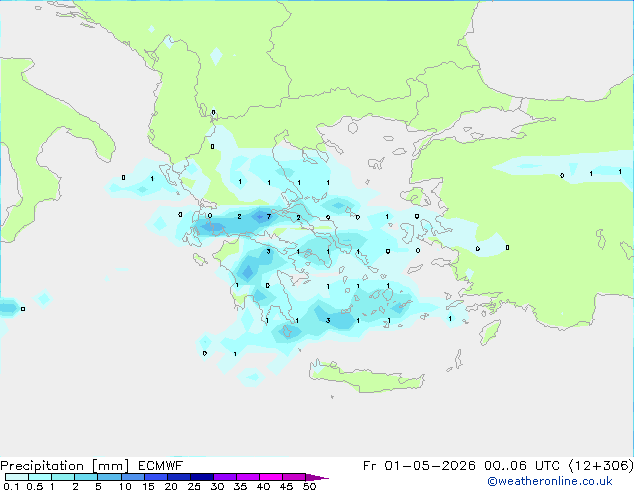This screenshot has height=490, width=634.
Task: Click the "30" legend scale label
Action: 217,486
